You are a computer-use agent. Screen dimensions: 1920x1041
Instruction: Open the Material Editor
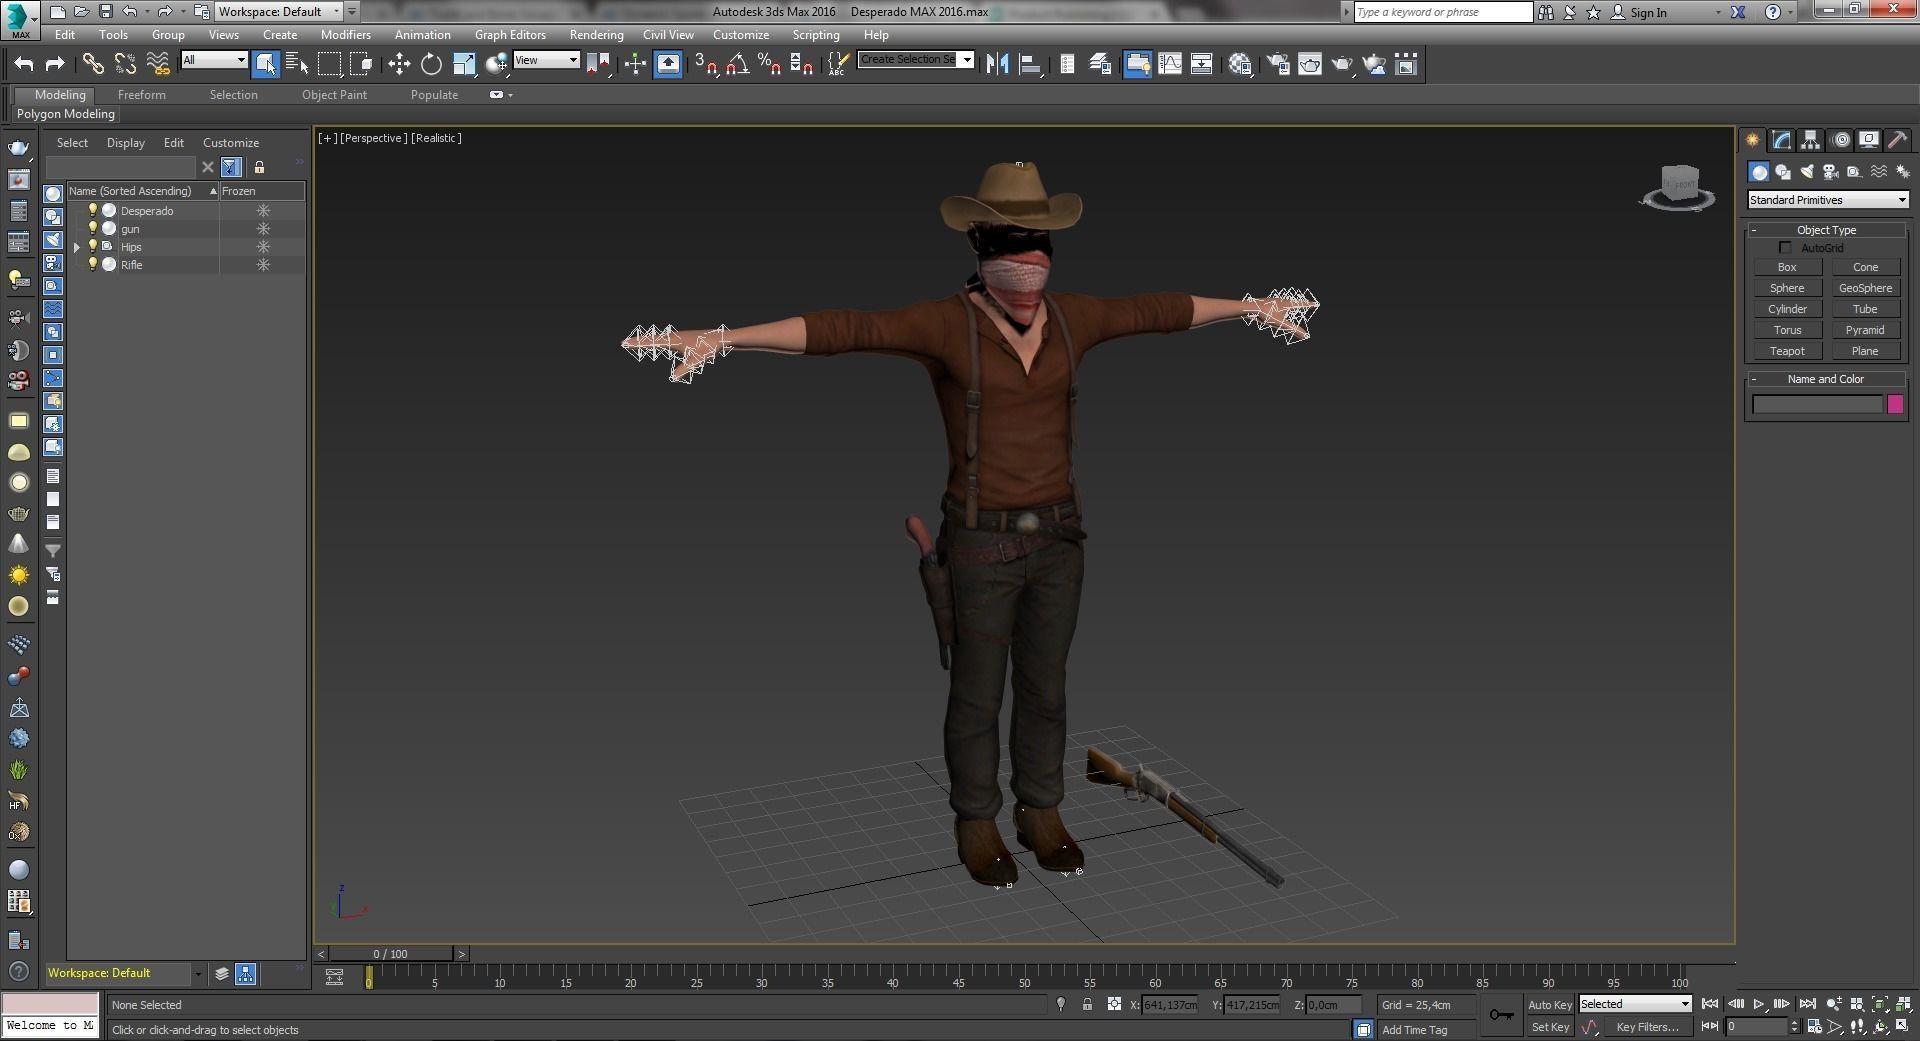coord(1240,64)
